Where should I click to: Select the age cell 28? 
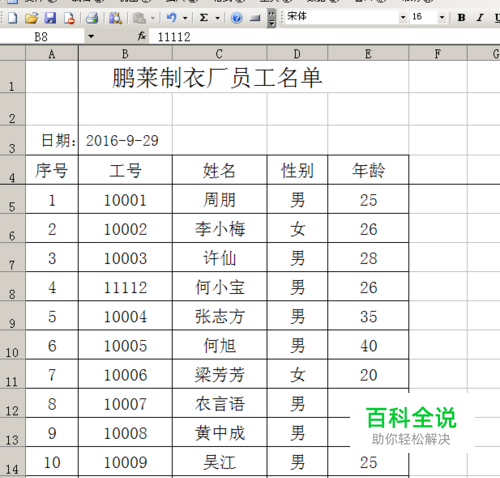[x=368, y=258]
